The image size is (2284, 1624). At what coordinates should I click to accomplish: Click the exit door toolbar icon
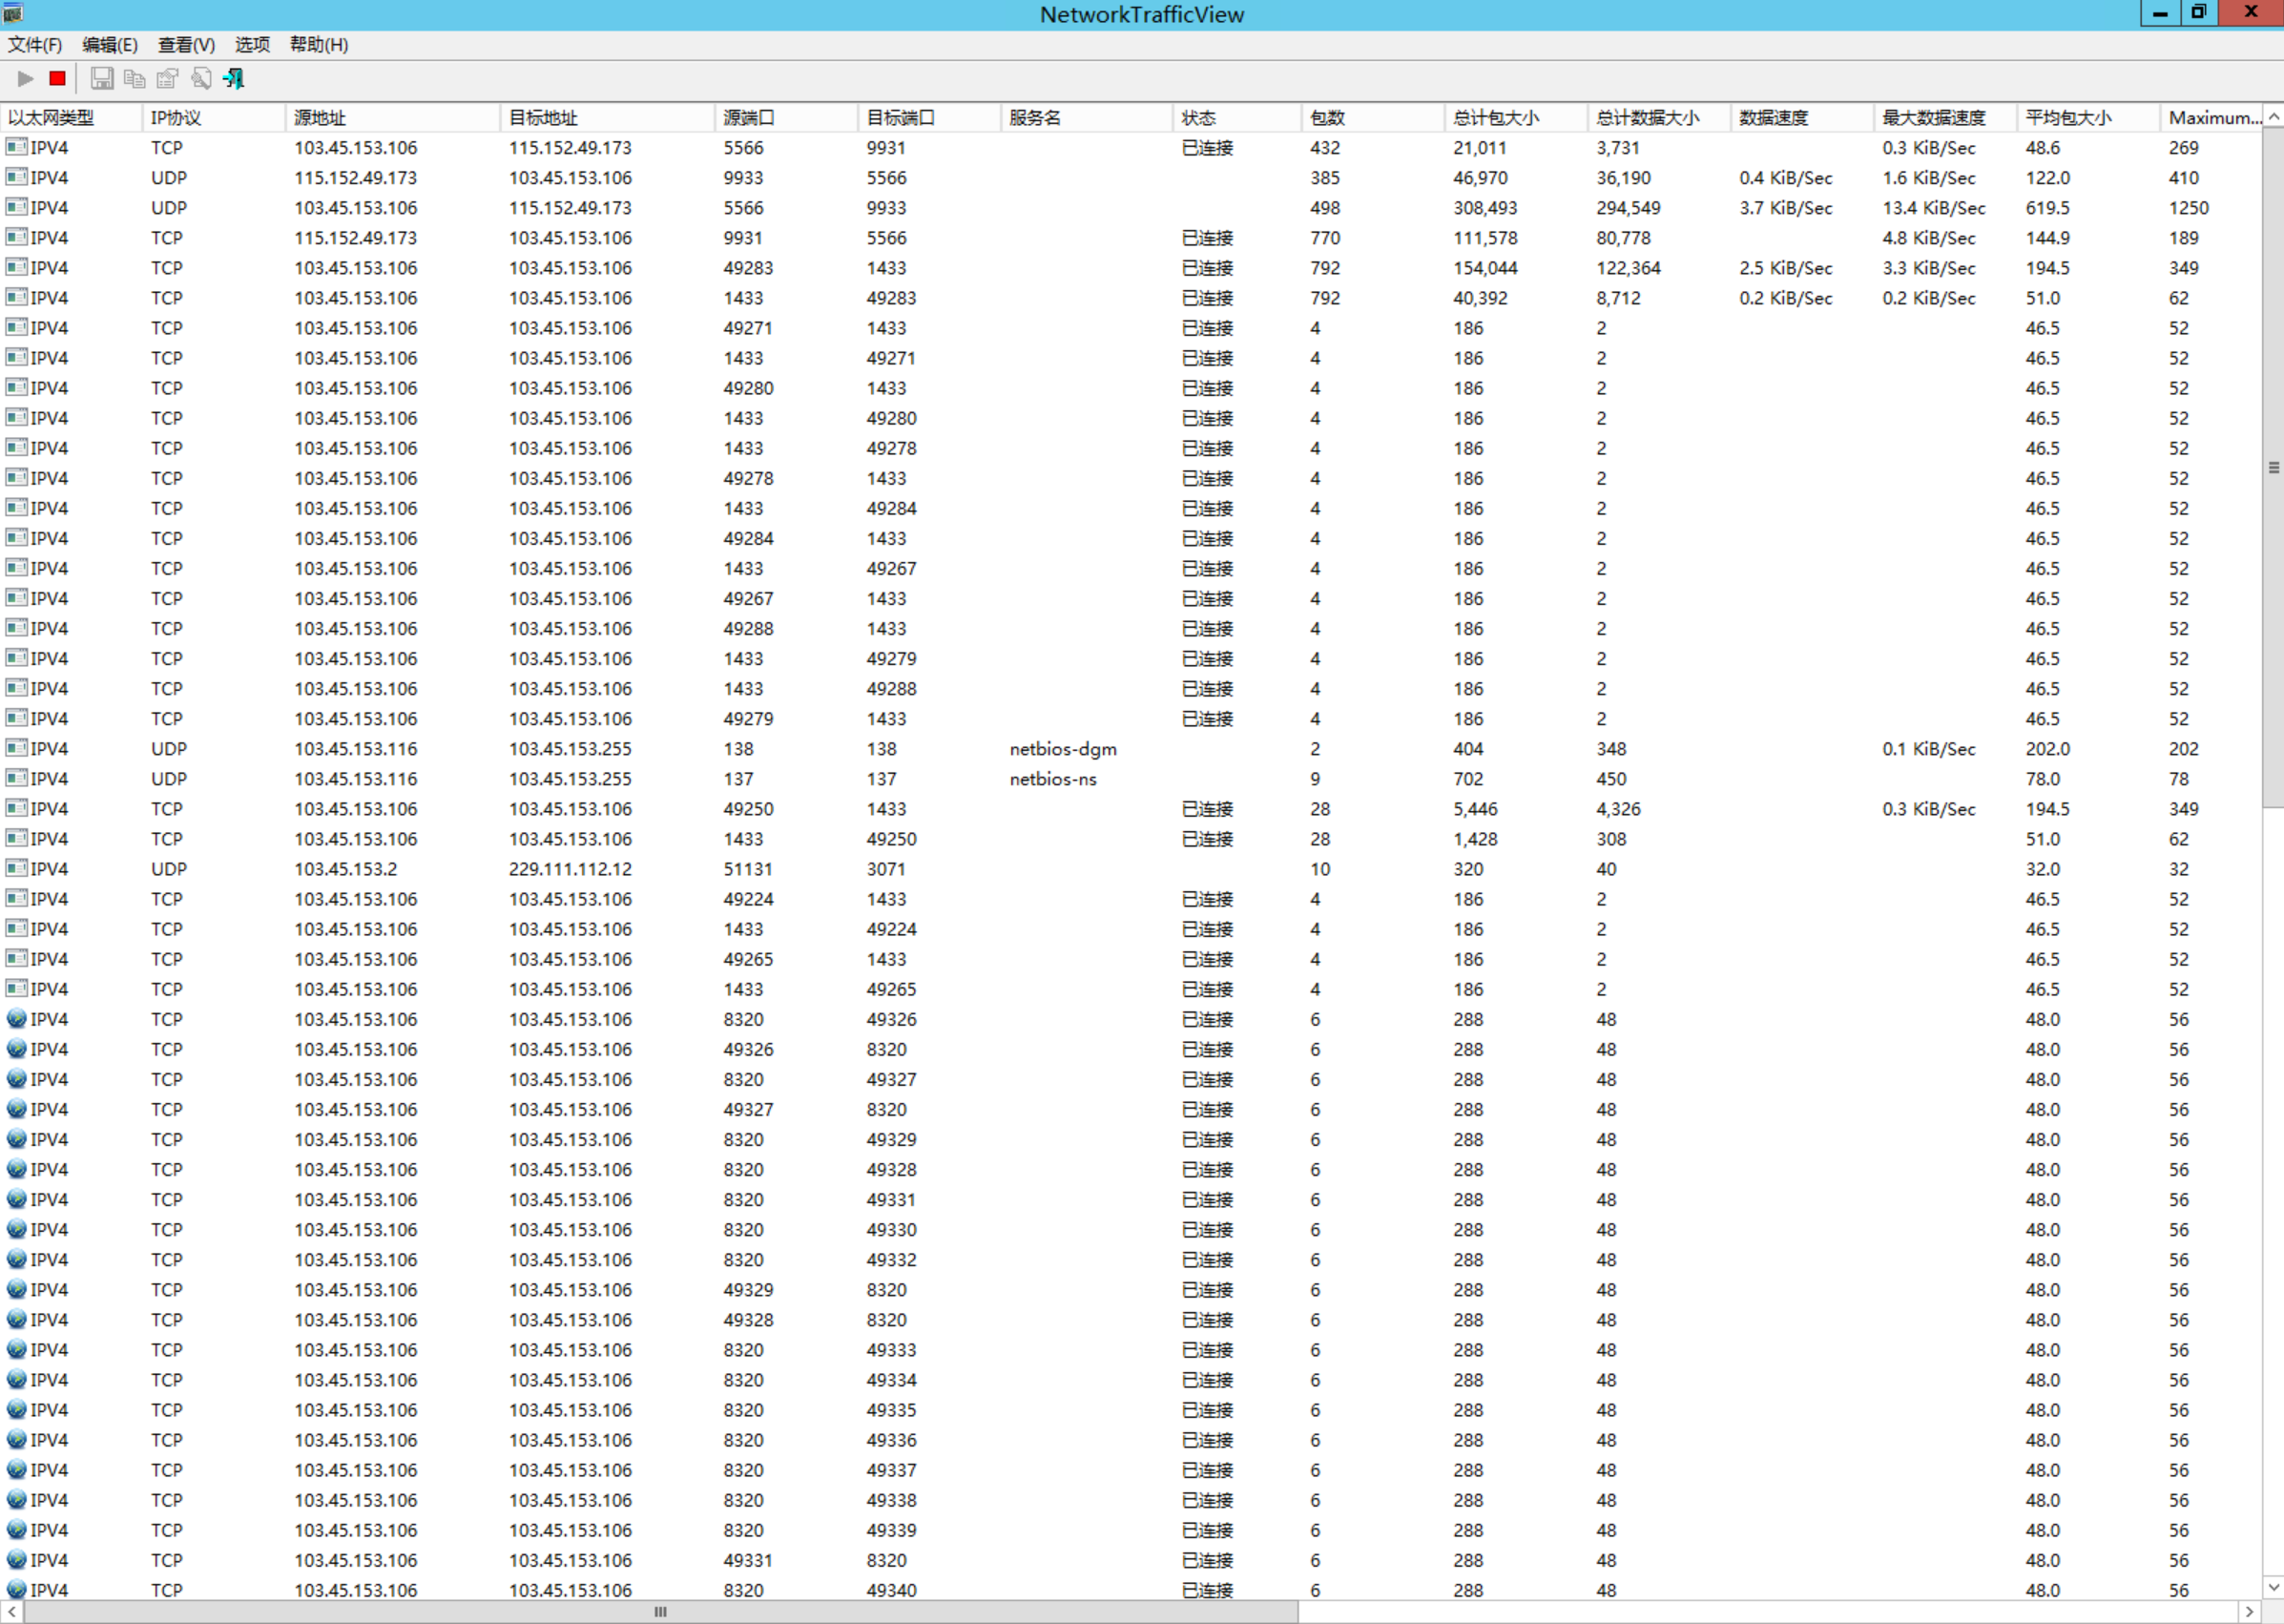(234, 78)
